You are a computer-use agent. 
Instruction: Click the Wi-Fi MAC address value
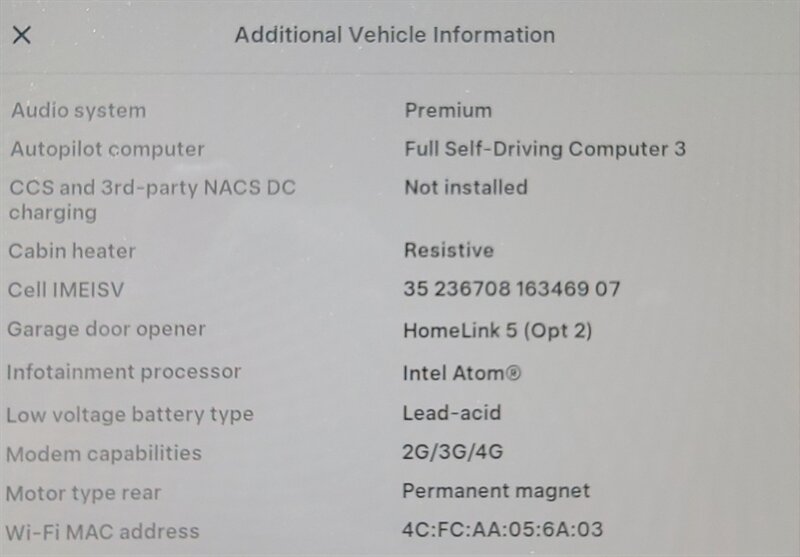(503, 530)
